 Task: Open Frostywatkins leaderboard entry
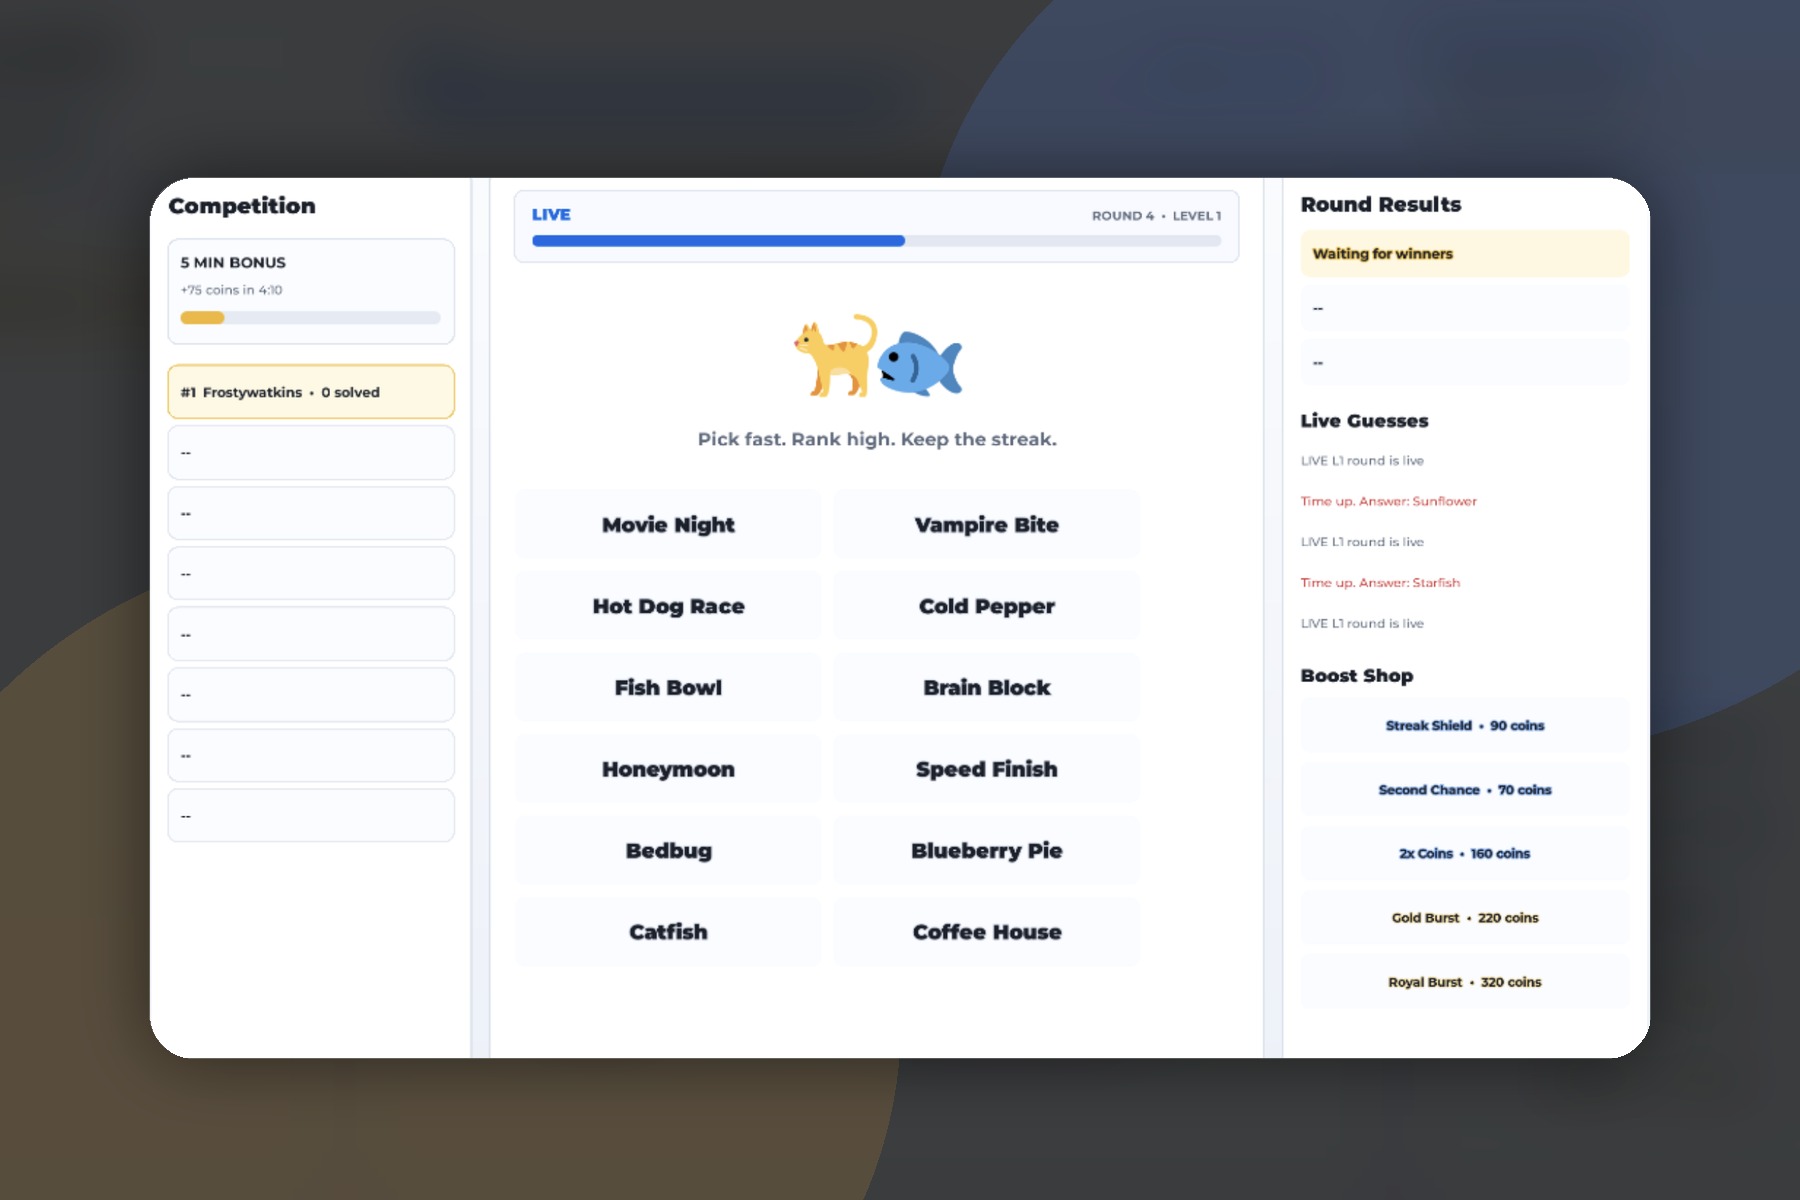click(311, 392)
